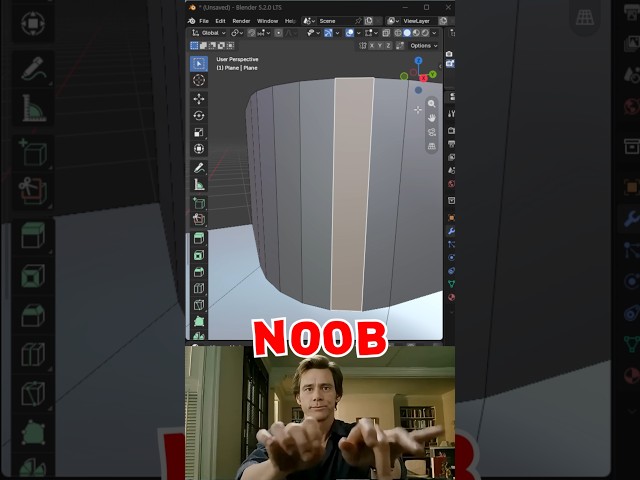Open the File menu
Image resolution: width=640 pixels, height=480 pixels.
[x=204, y=21]
